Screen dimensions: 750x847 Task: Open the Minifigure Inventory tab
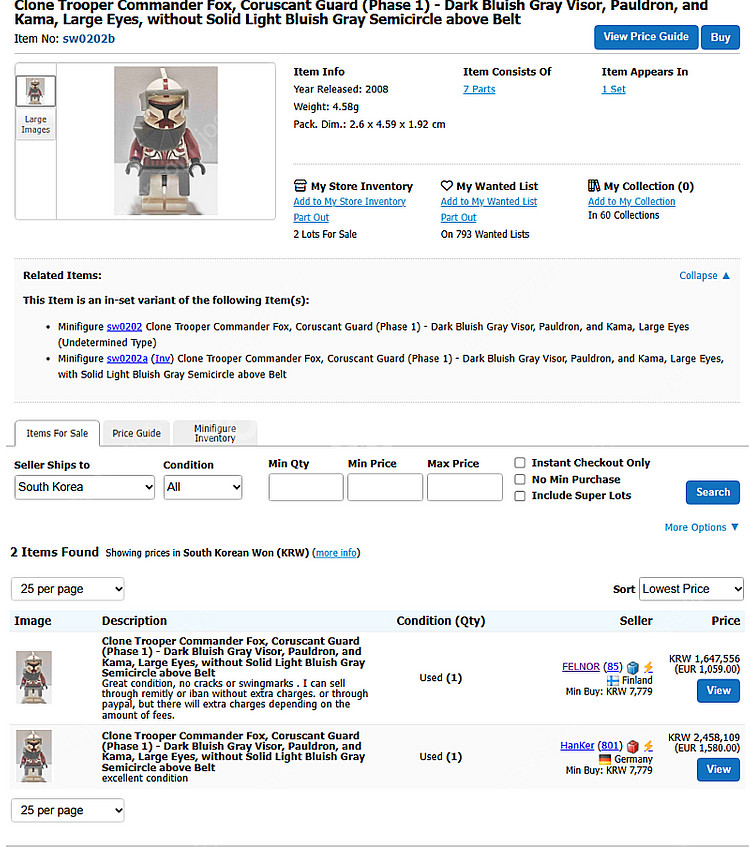pos(215,433)
